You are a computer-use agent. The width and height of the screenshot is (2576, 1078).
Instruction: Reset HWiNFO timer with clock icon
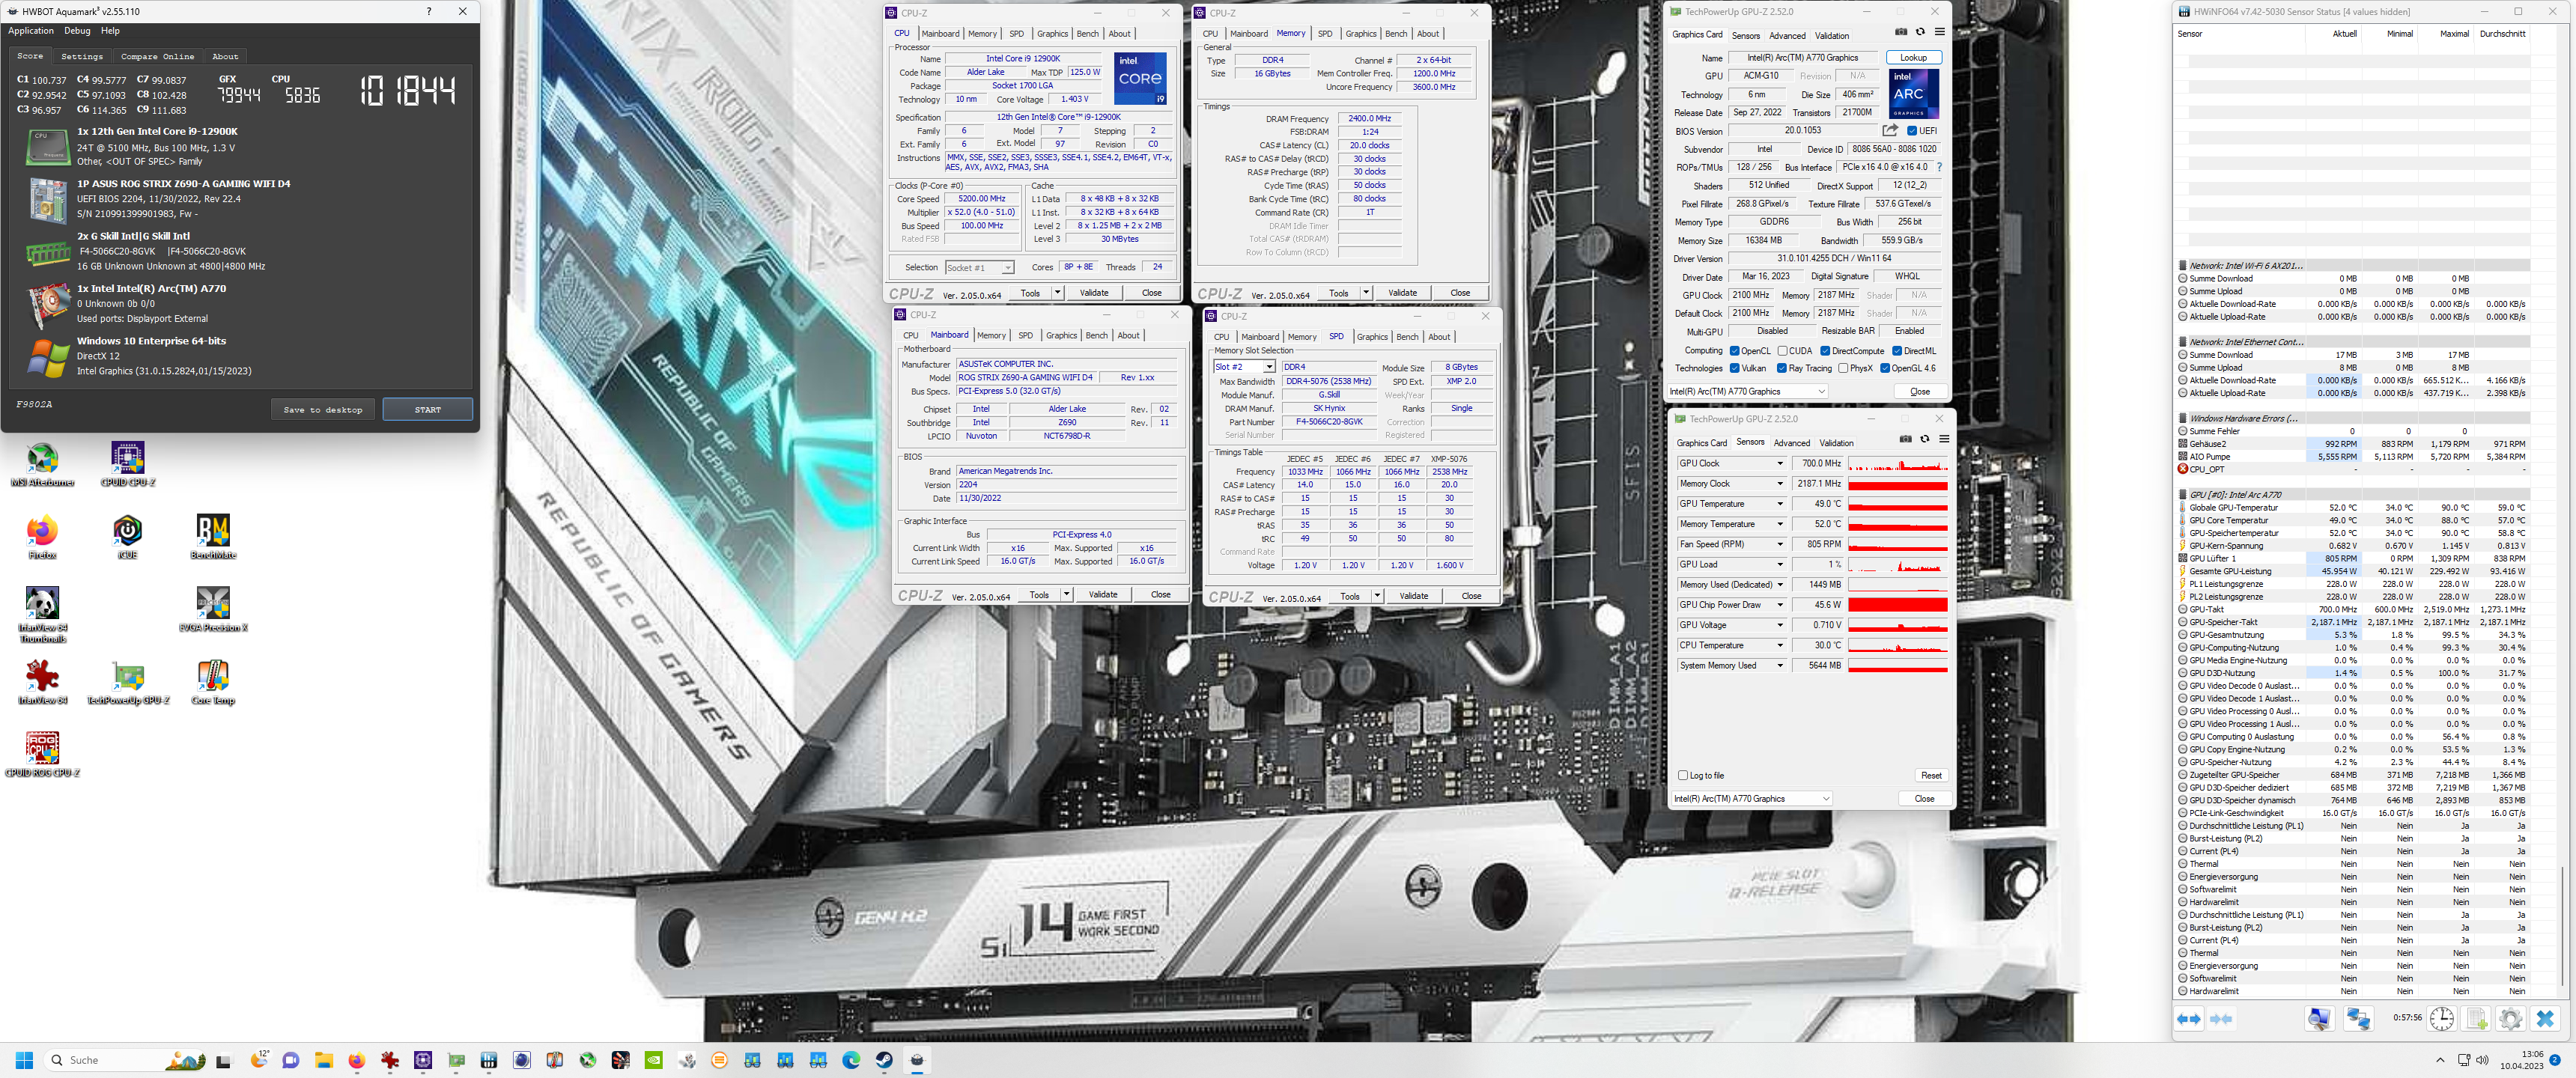click(2442, 1019)
